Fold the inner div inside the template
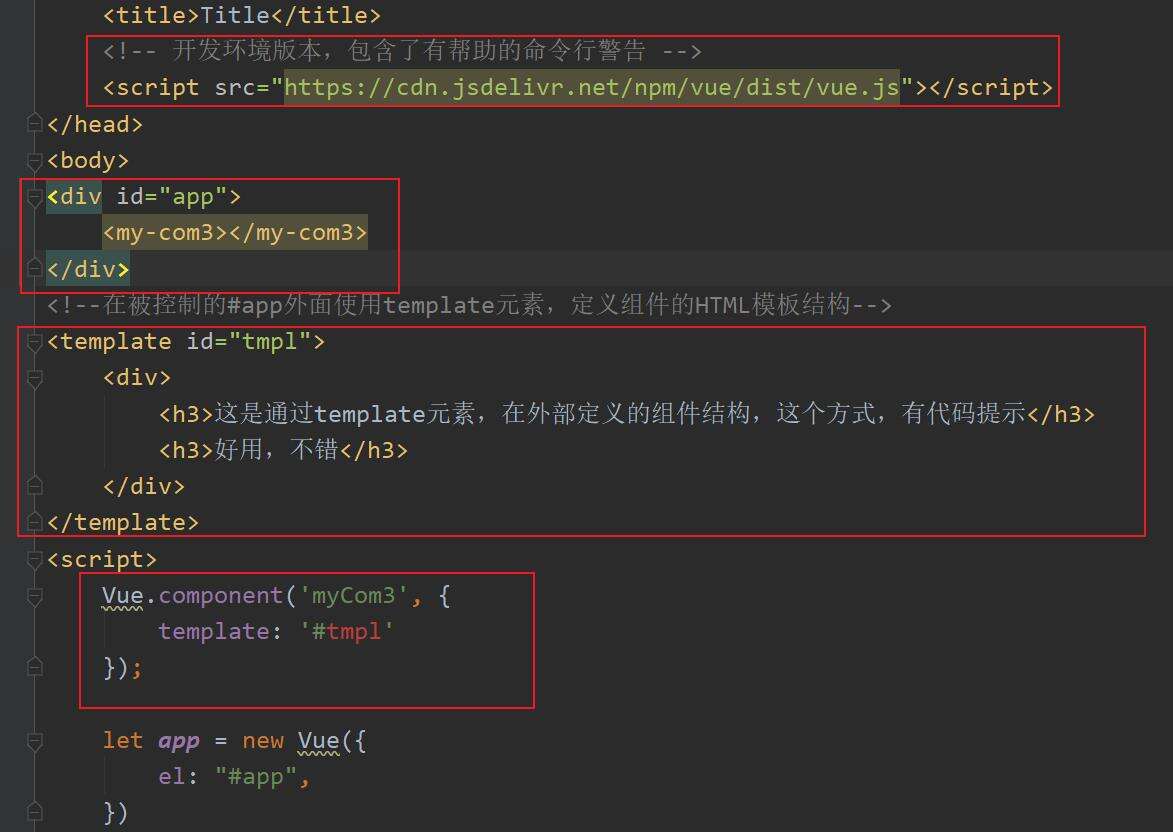This screenshot has height=832, width=1173. coord(35,378)
